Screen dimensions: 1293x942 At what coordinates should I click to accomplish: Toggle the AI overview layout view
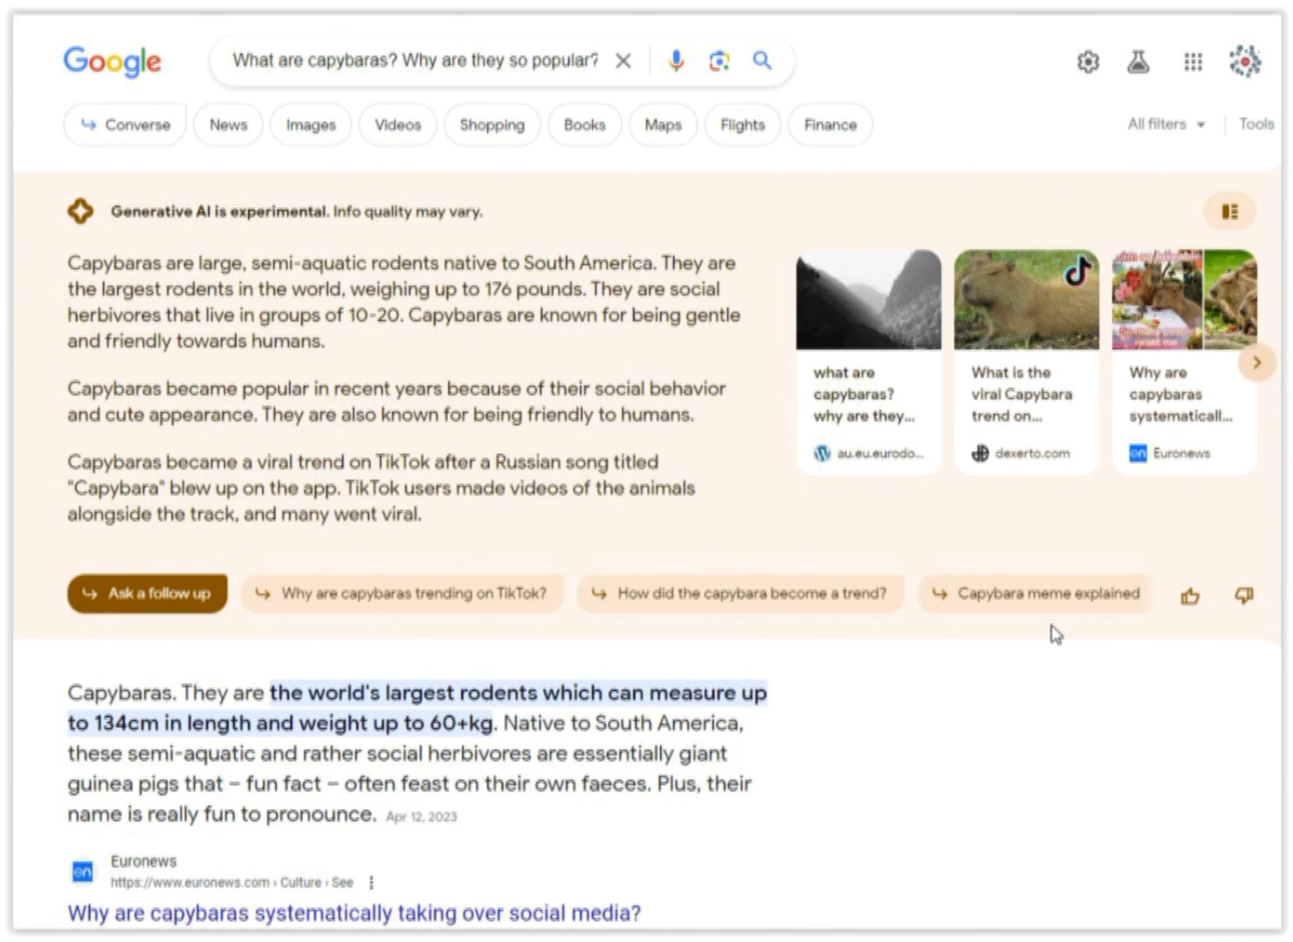[1230, 211]
